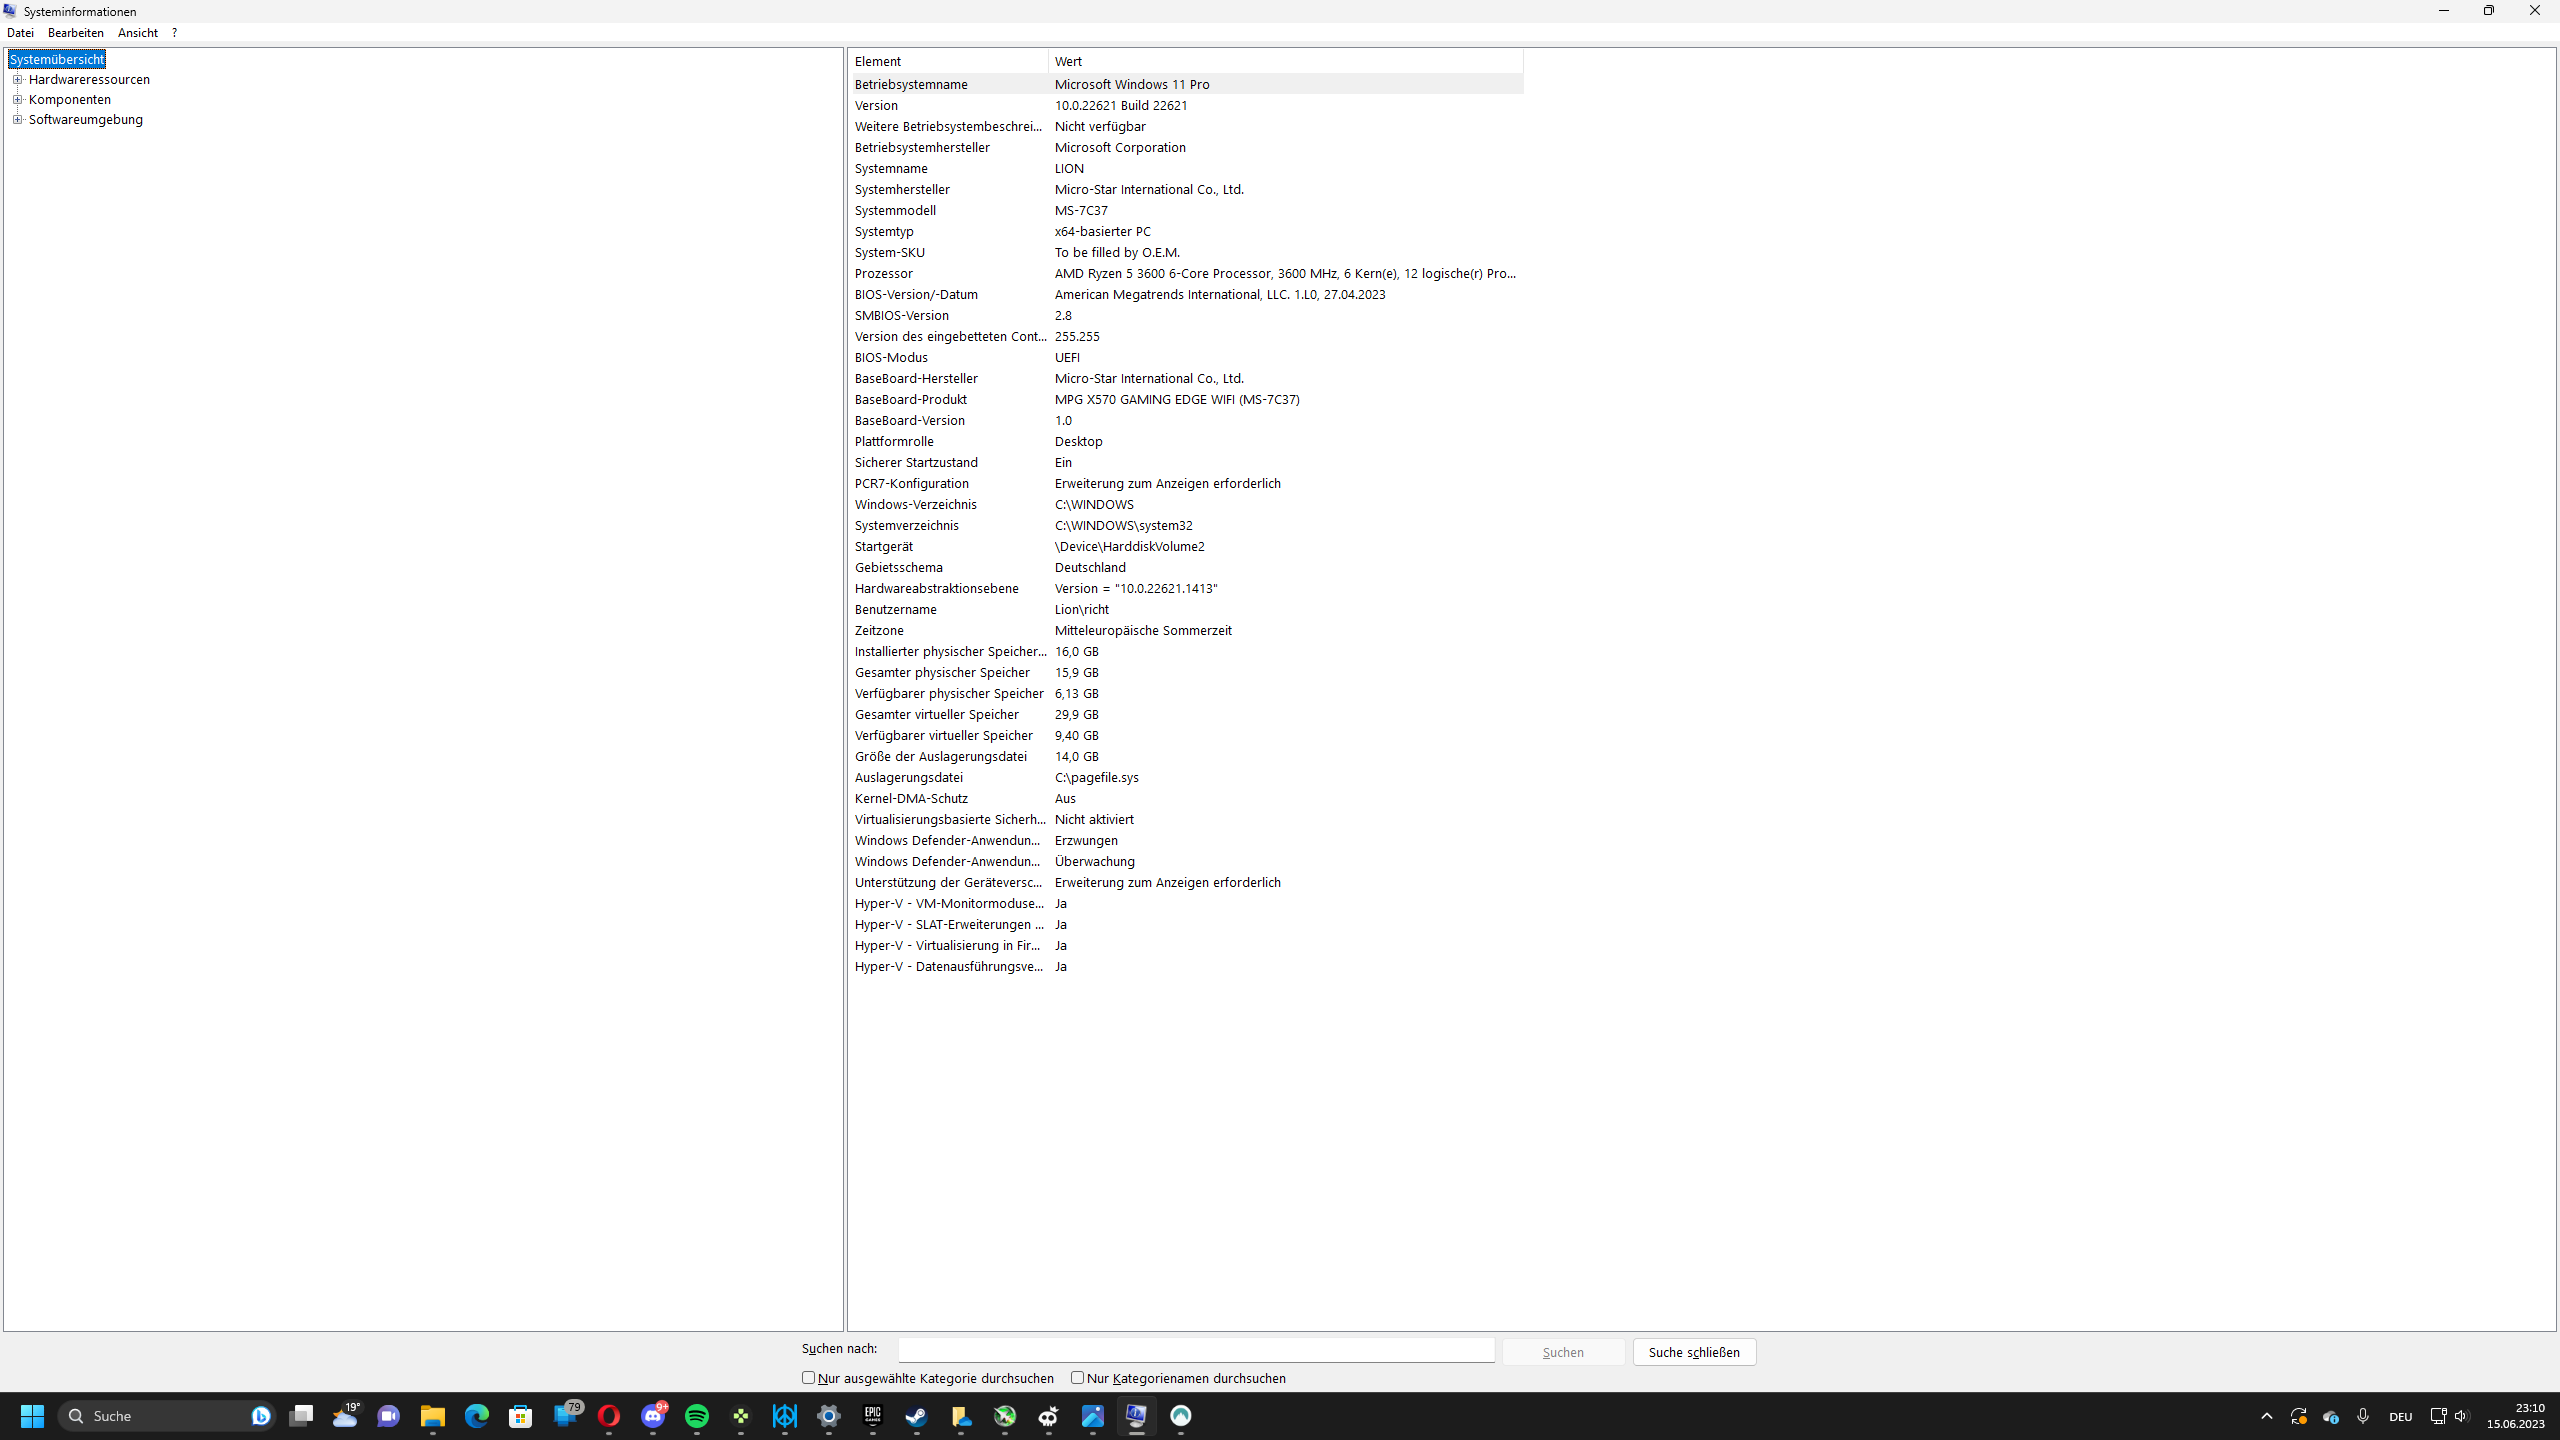This screenshot has width=2560, height=1440.
Task: Click the "Suche schließen" button
Action: pyautogui.click(x=1694, y=1352)
